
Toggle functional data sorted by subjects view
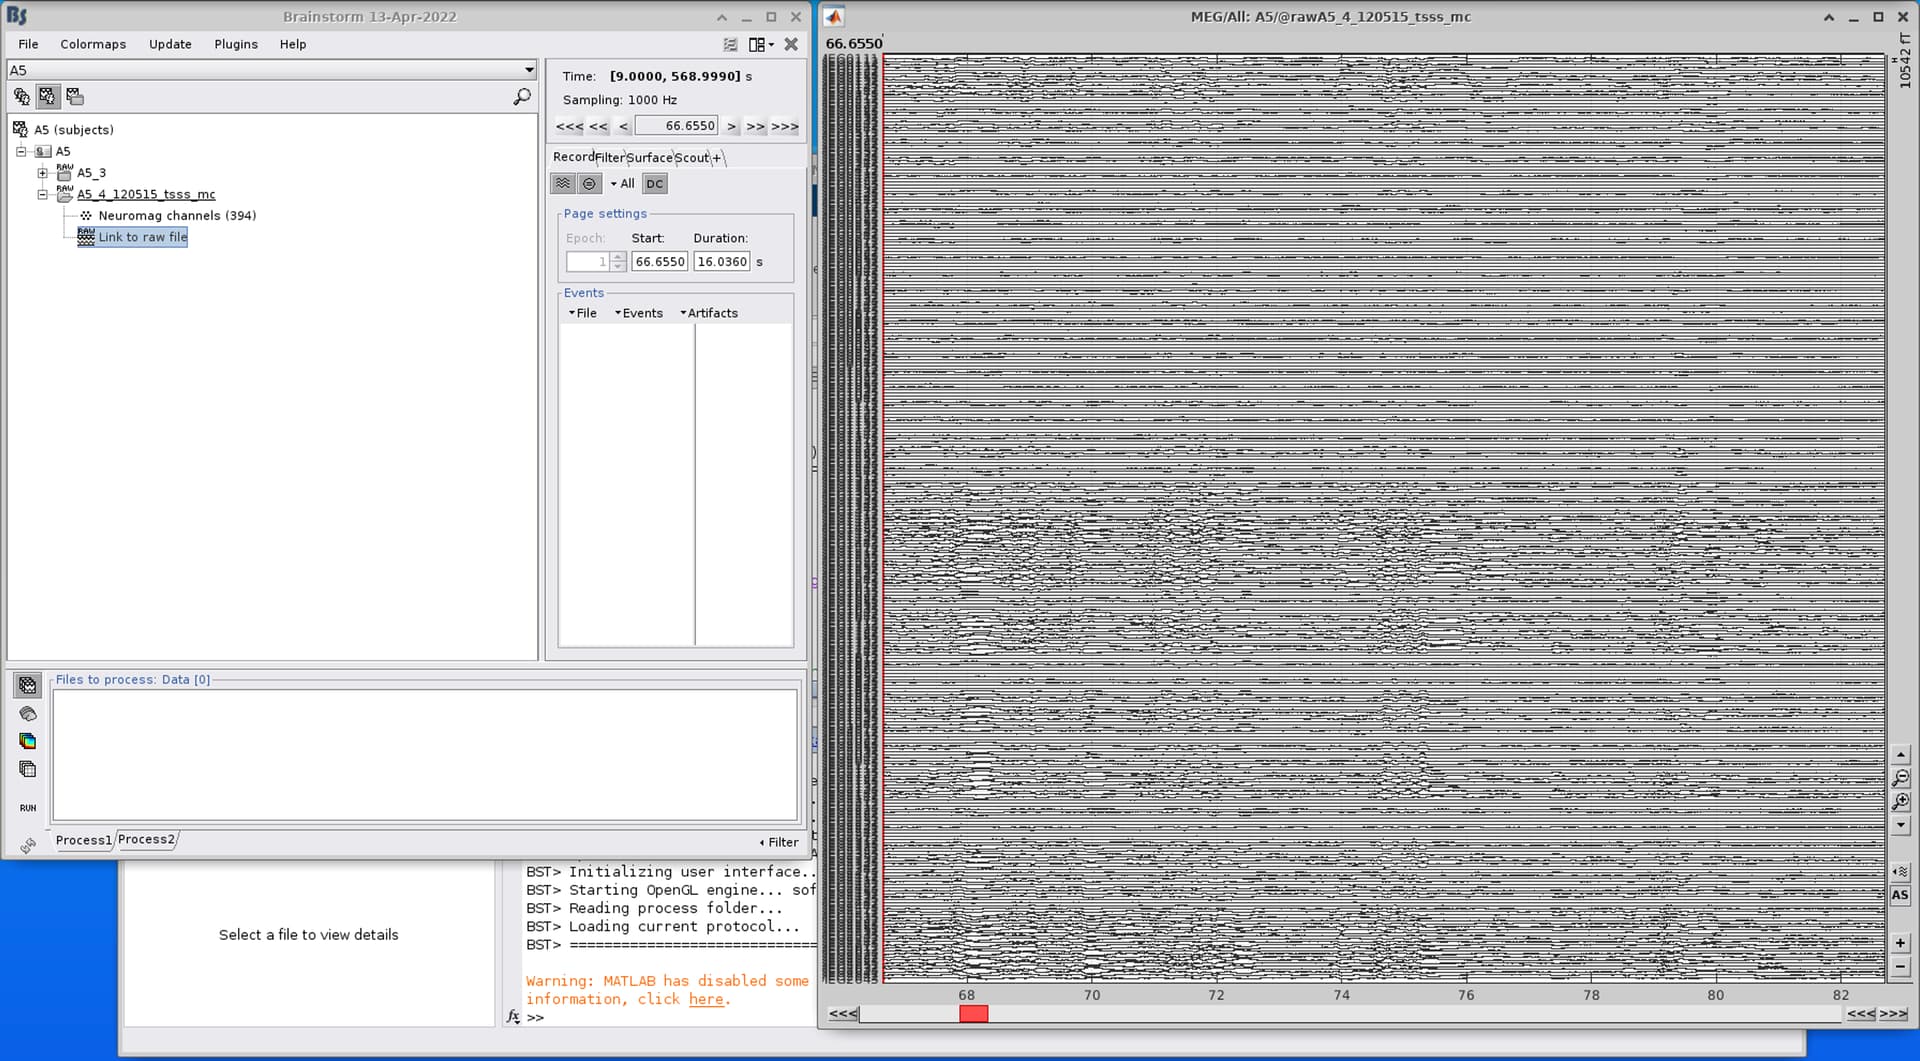(x=47, y=97)
